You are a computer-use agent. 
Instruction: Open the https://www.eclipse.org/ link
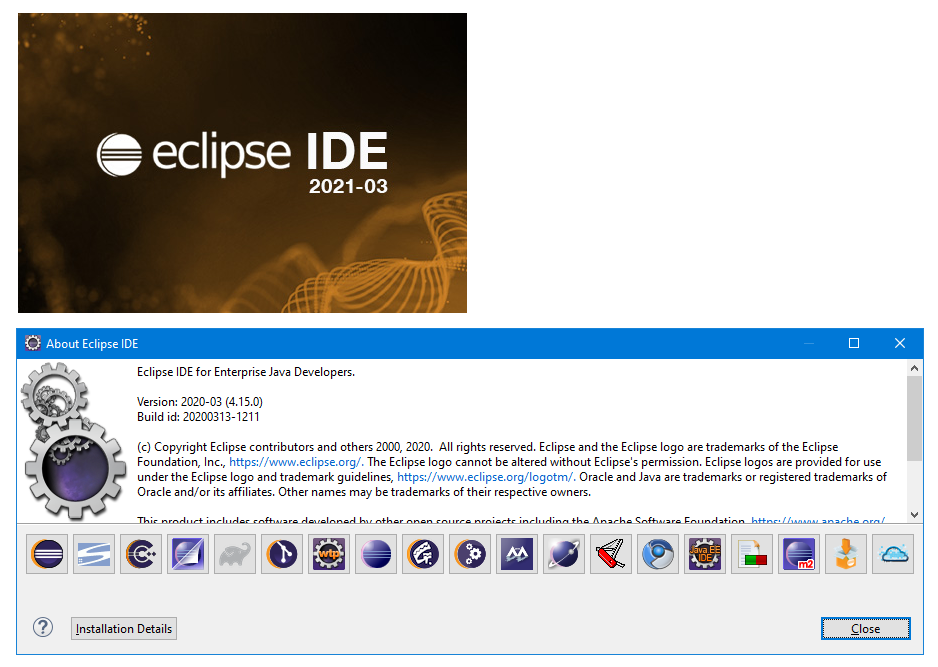296,462
